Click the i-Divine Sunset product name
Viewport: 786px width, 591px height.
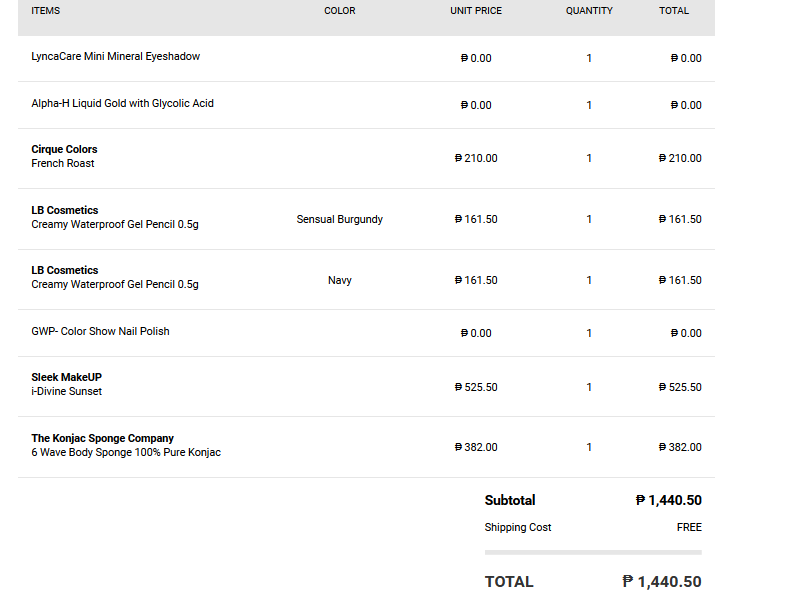[66, 391]
